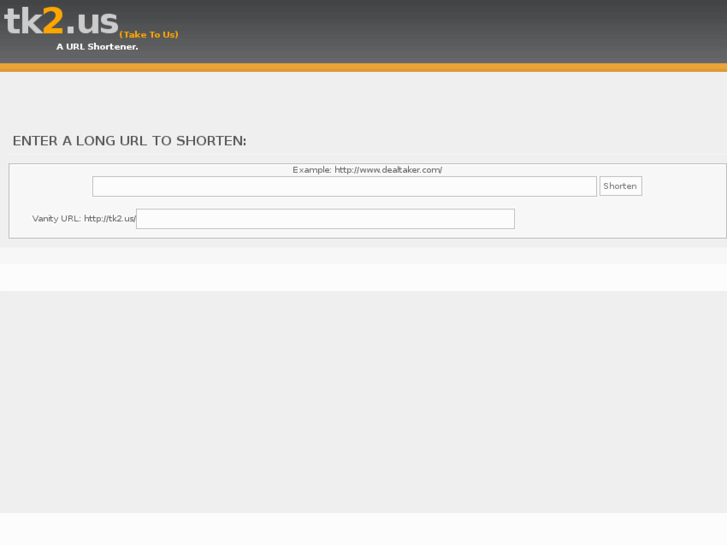Click the 'Vanity URL: http://tk2.us/' label
This screenshot has height=545, width=727.
(83, 218)
